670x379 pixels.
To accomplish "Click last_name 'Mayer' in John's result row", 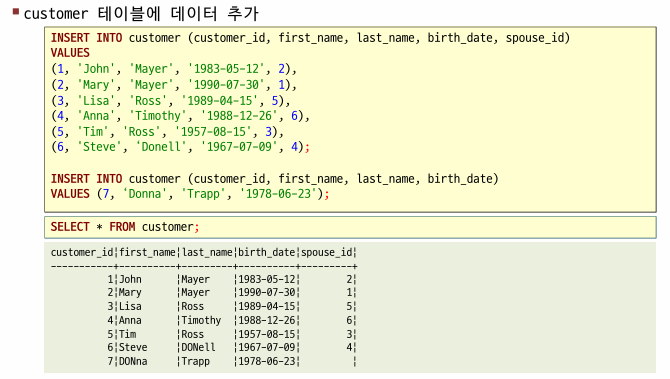I will point(196,279).
